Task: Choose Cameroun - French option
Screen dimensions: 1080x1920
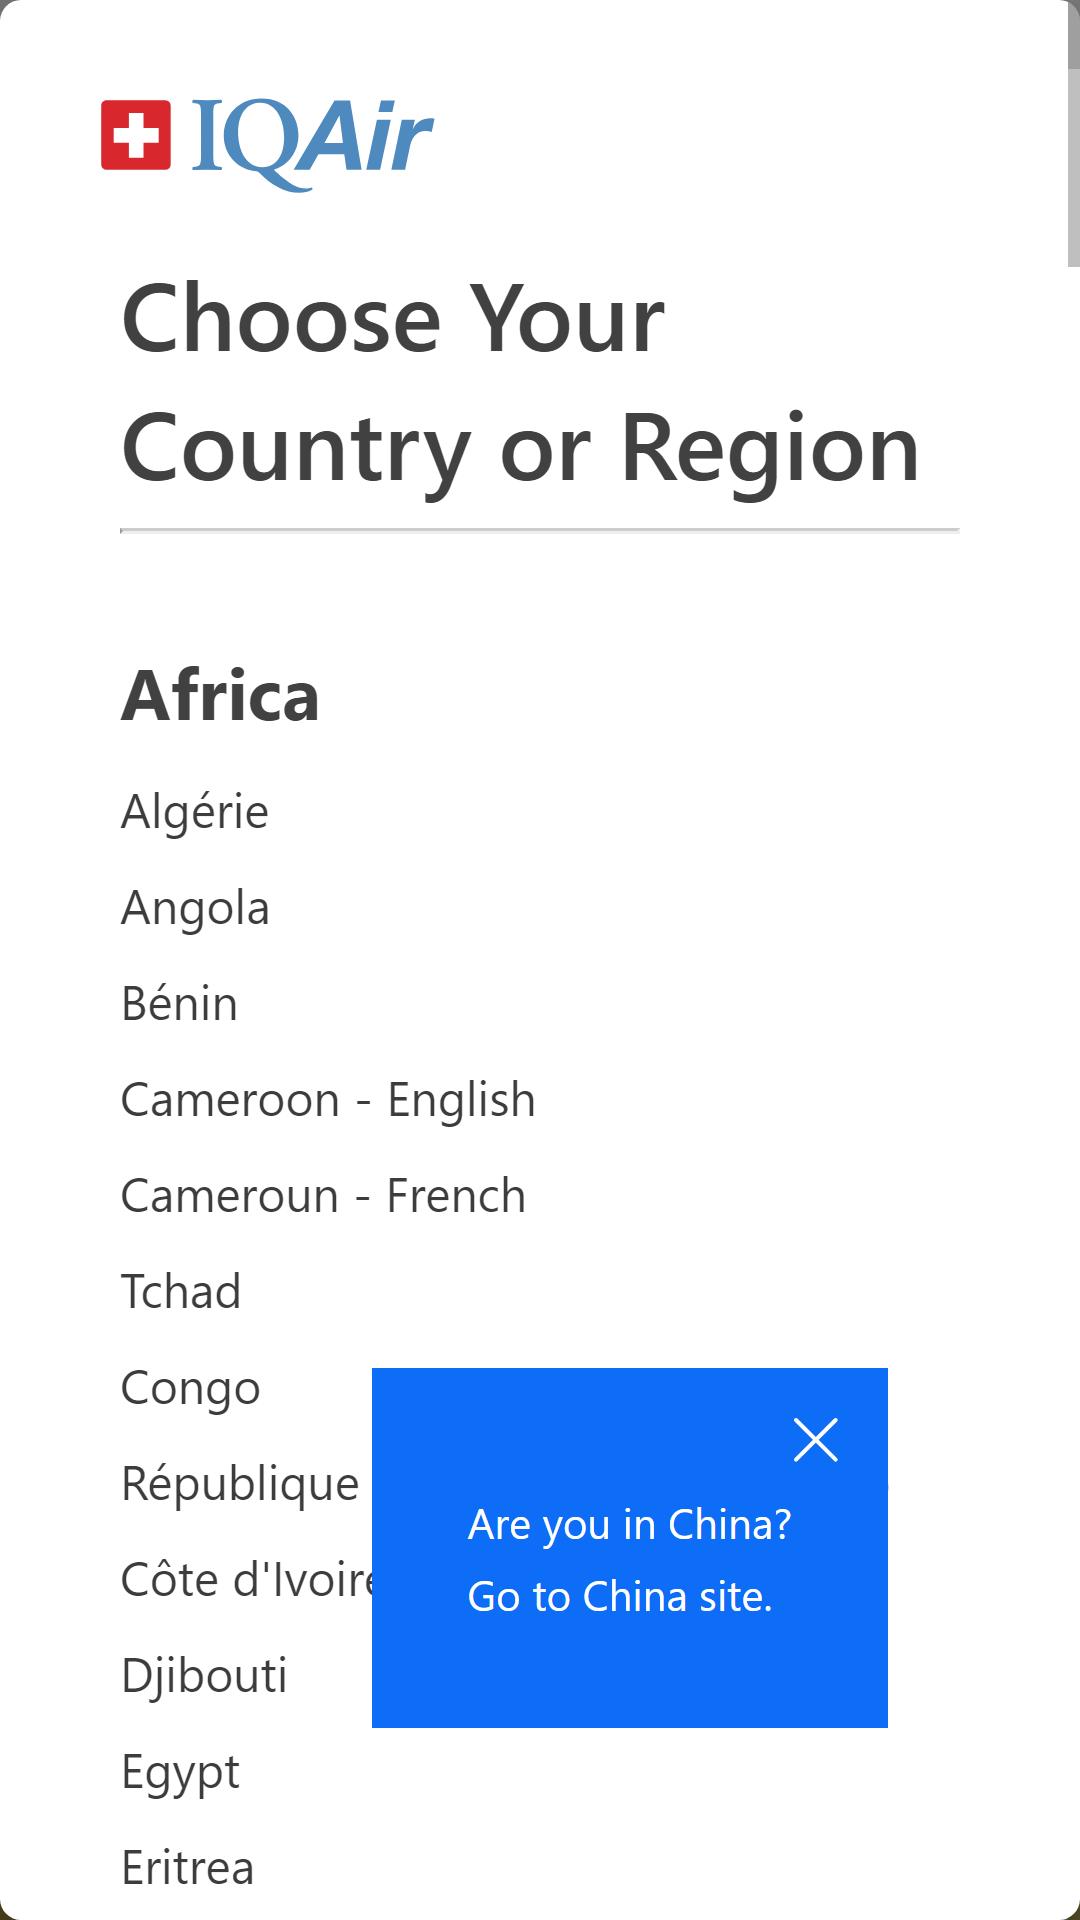Action: 323,1195
